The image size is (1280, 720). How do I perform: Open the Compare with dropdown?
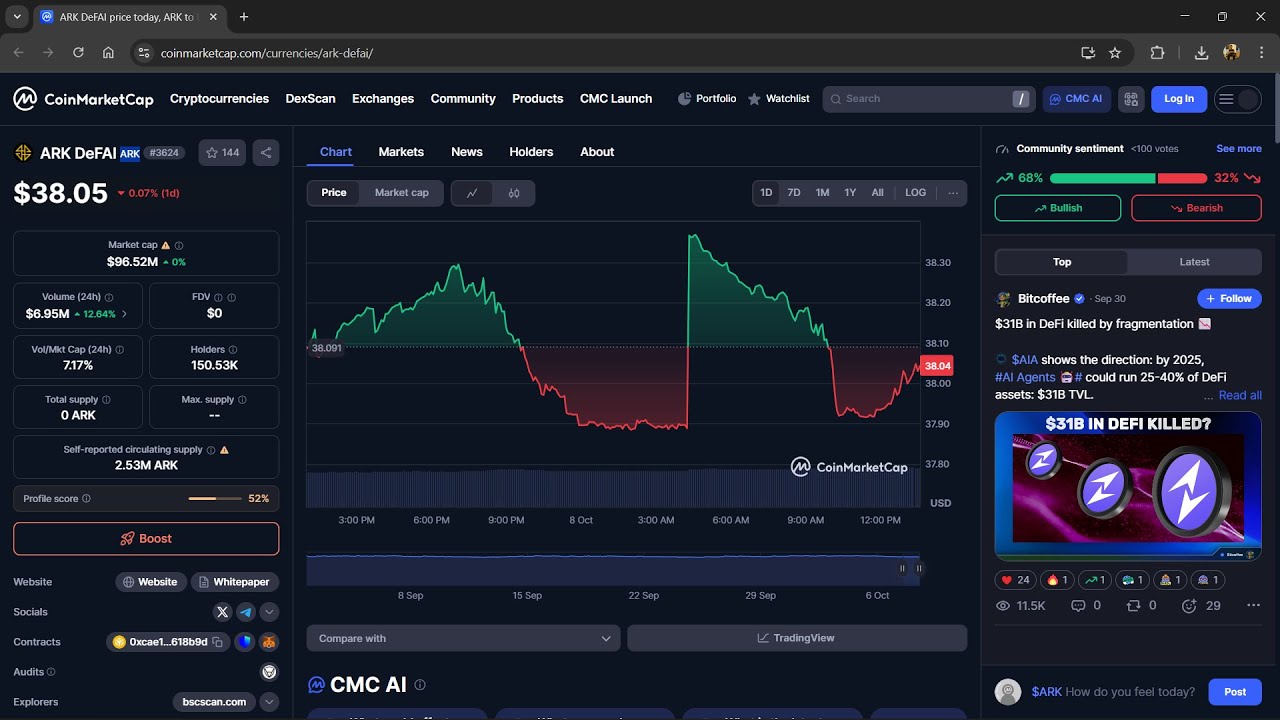click(464, 638)
